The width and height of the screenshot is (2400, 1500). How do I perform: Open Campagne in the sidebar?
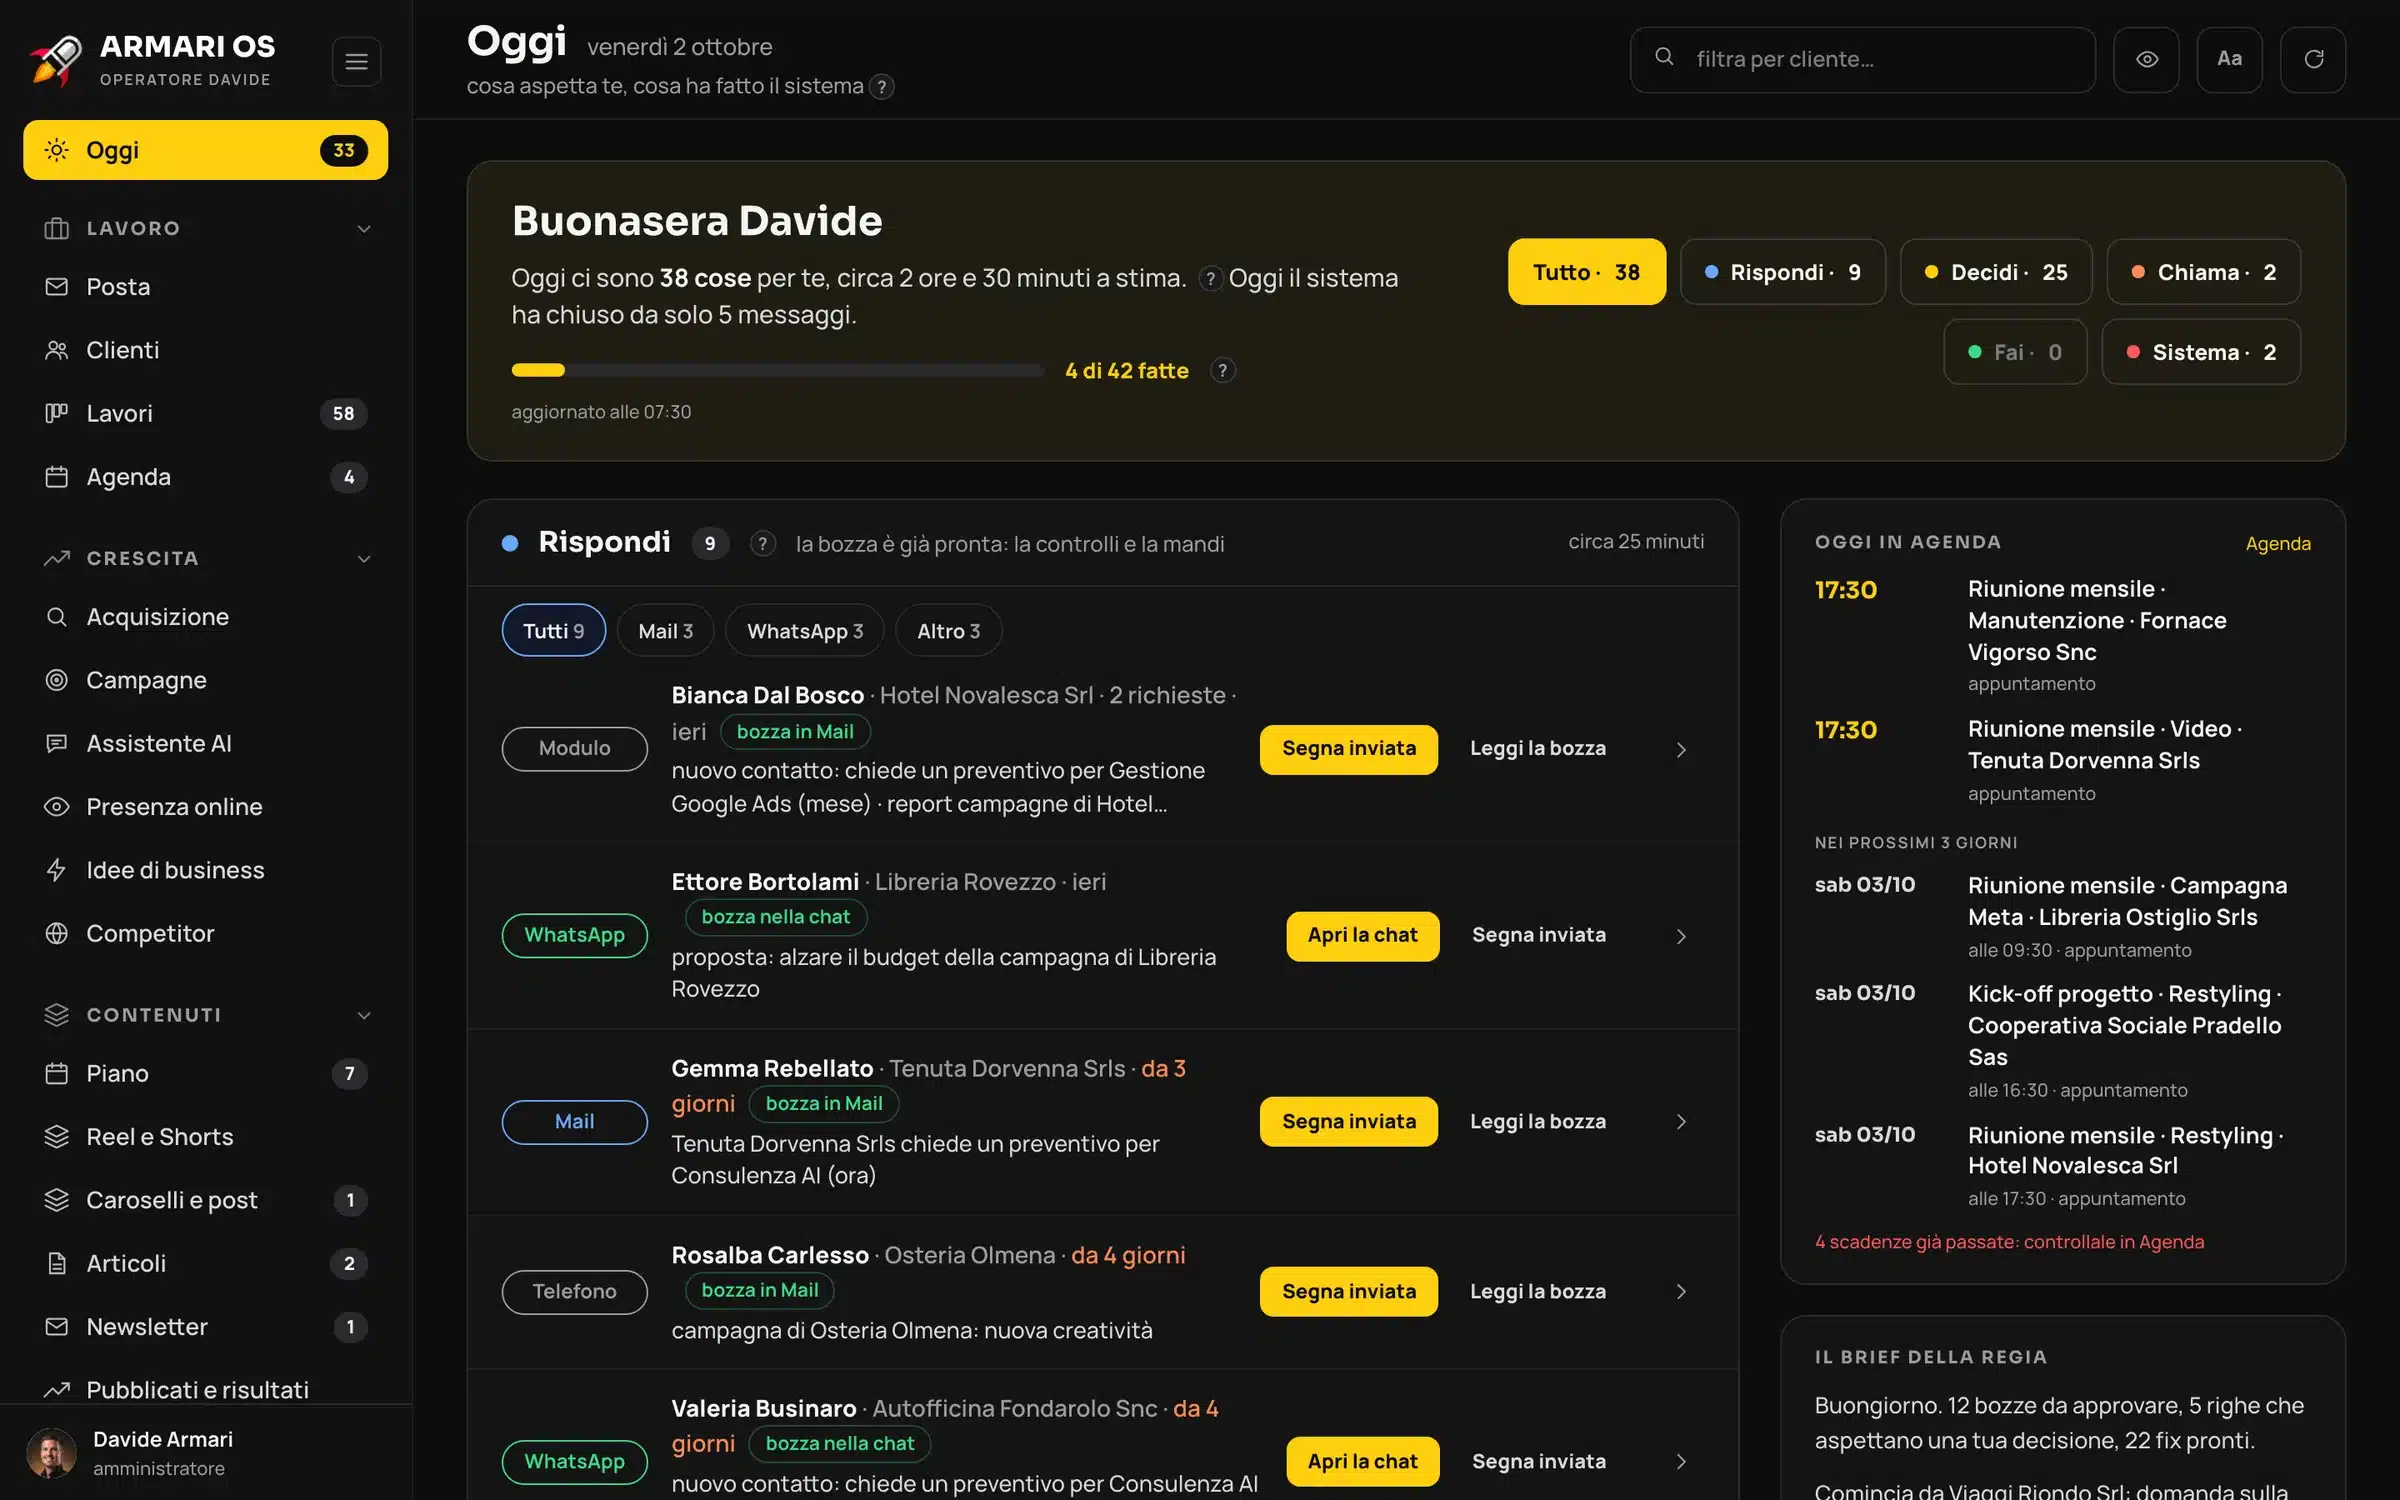pos(205,680)
